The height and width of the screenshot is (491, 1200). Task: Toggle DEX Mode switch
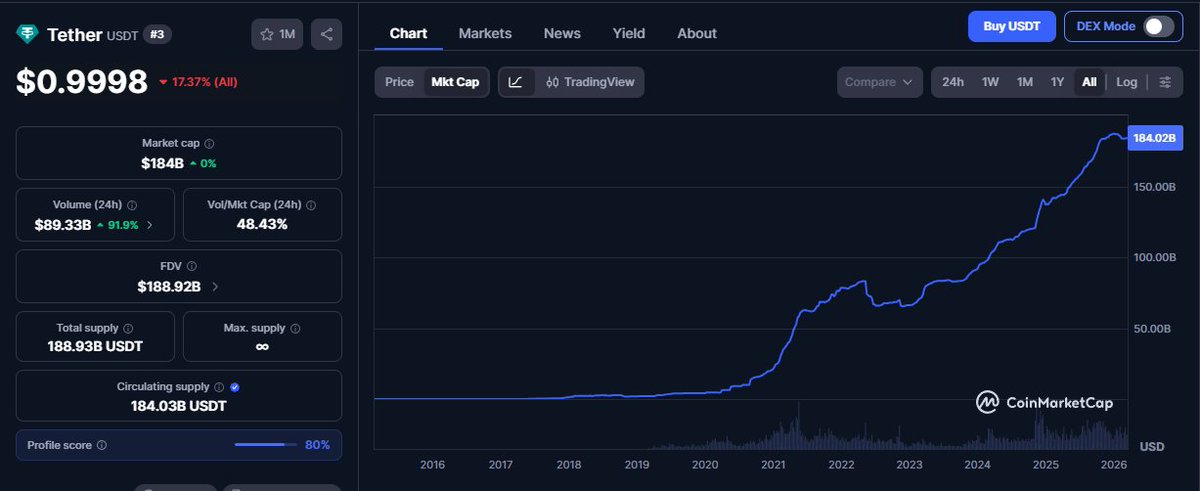click(x=1159, y=27)
